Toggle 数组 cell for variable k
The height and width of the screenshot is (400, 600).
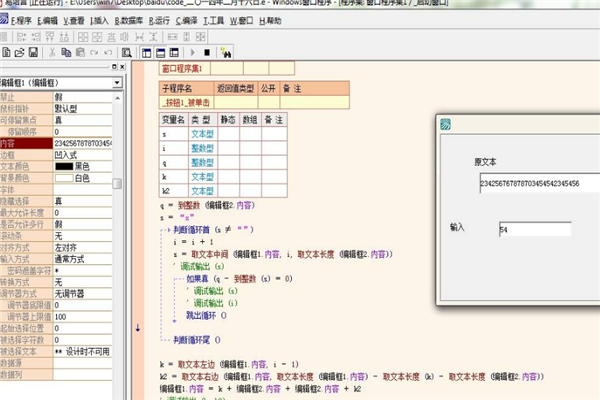[251, 176]
